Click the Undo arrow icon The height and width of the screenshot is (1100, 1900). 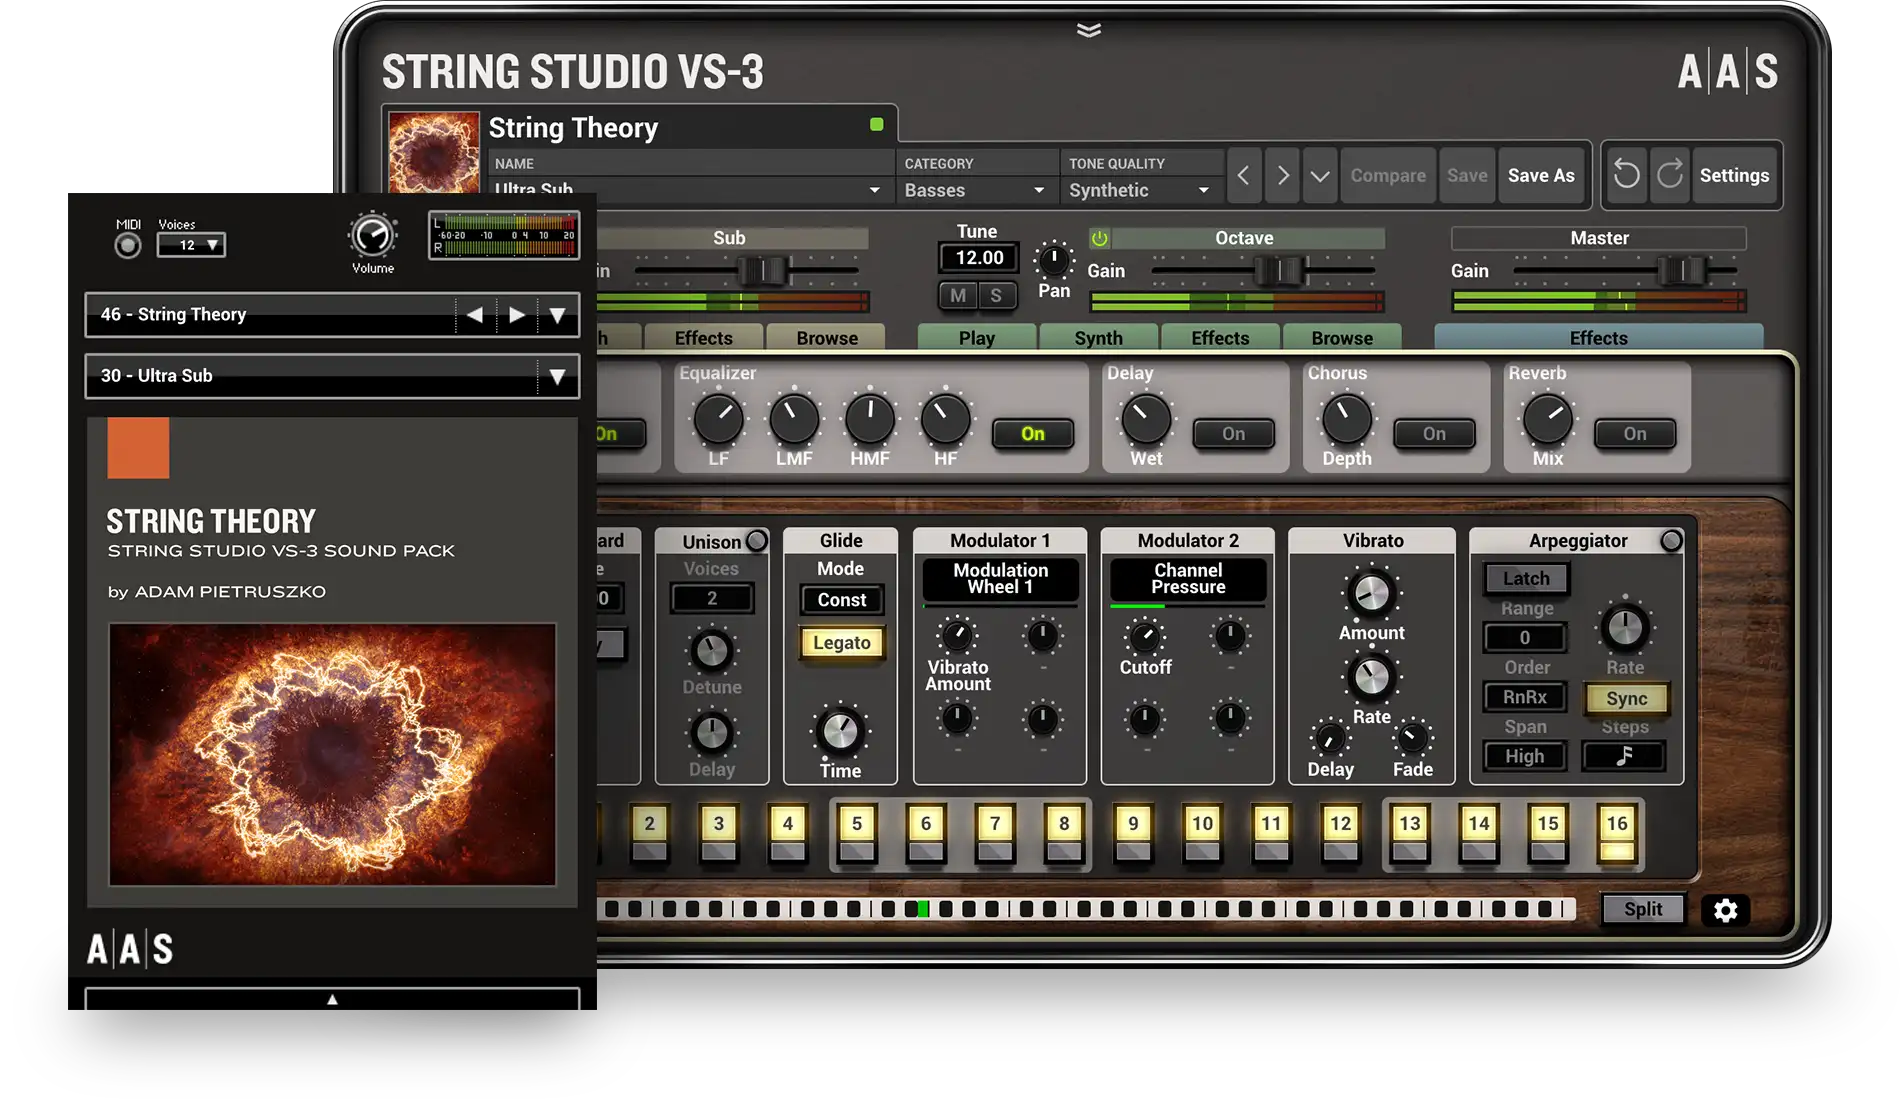click(1626, 175)
